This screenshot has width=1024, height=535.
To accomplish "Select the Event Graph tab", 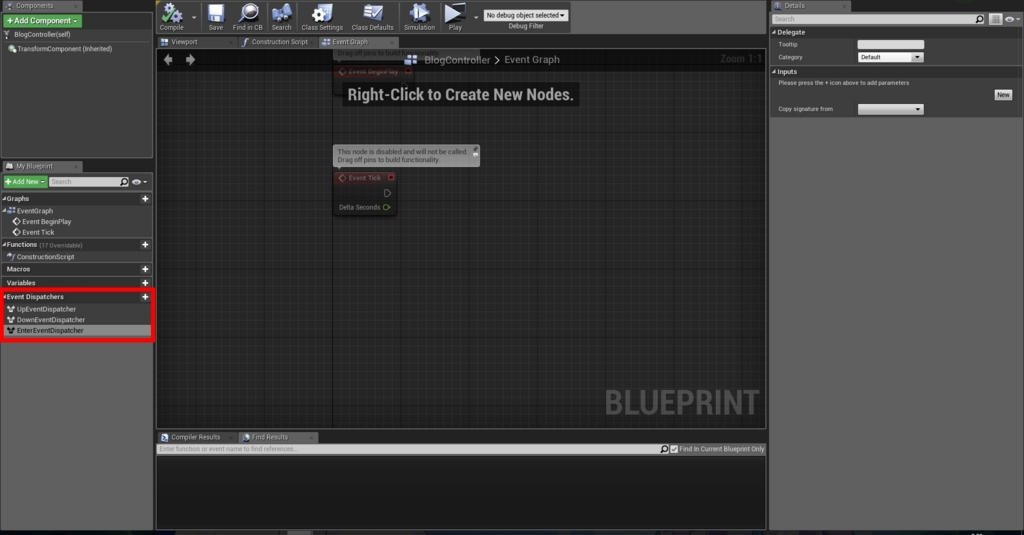I will click(358, 42).
